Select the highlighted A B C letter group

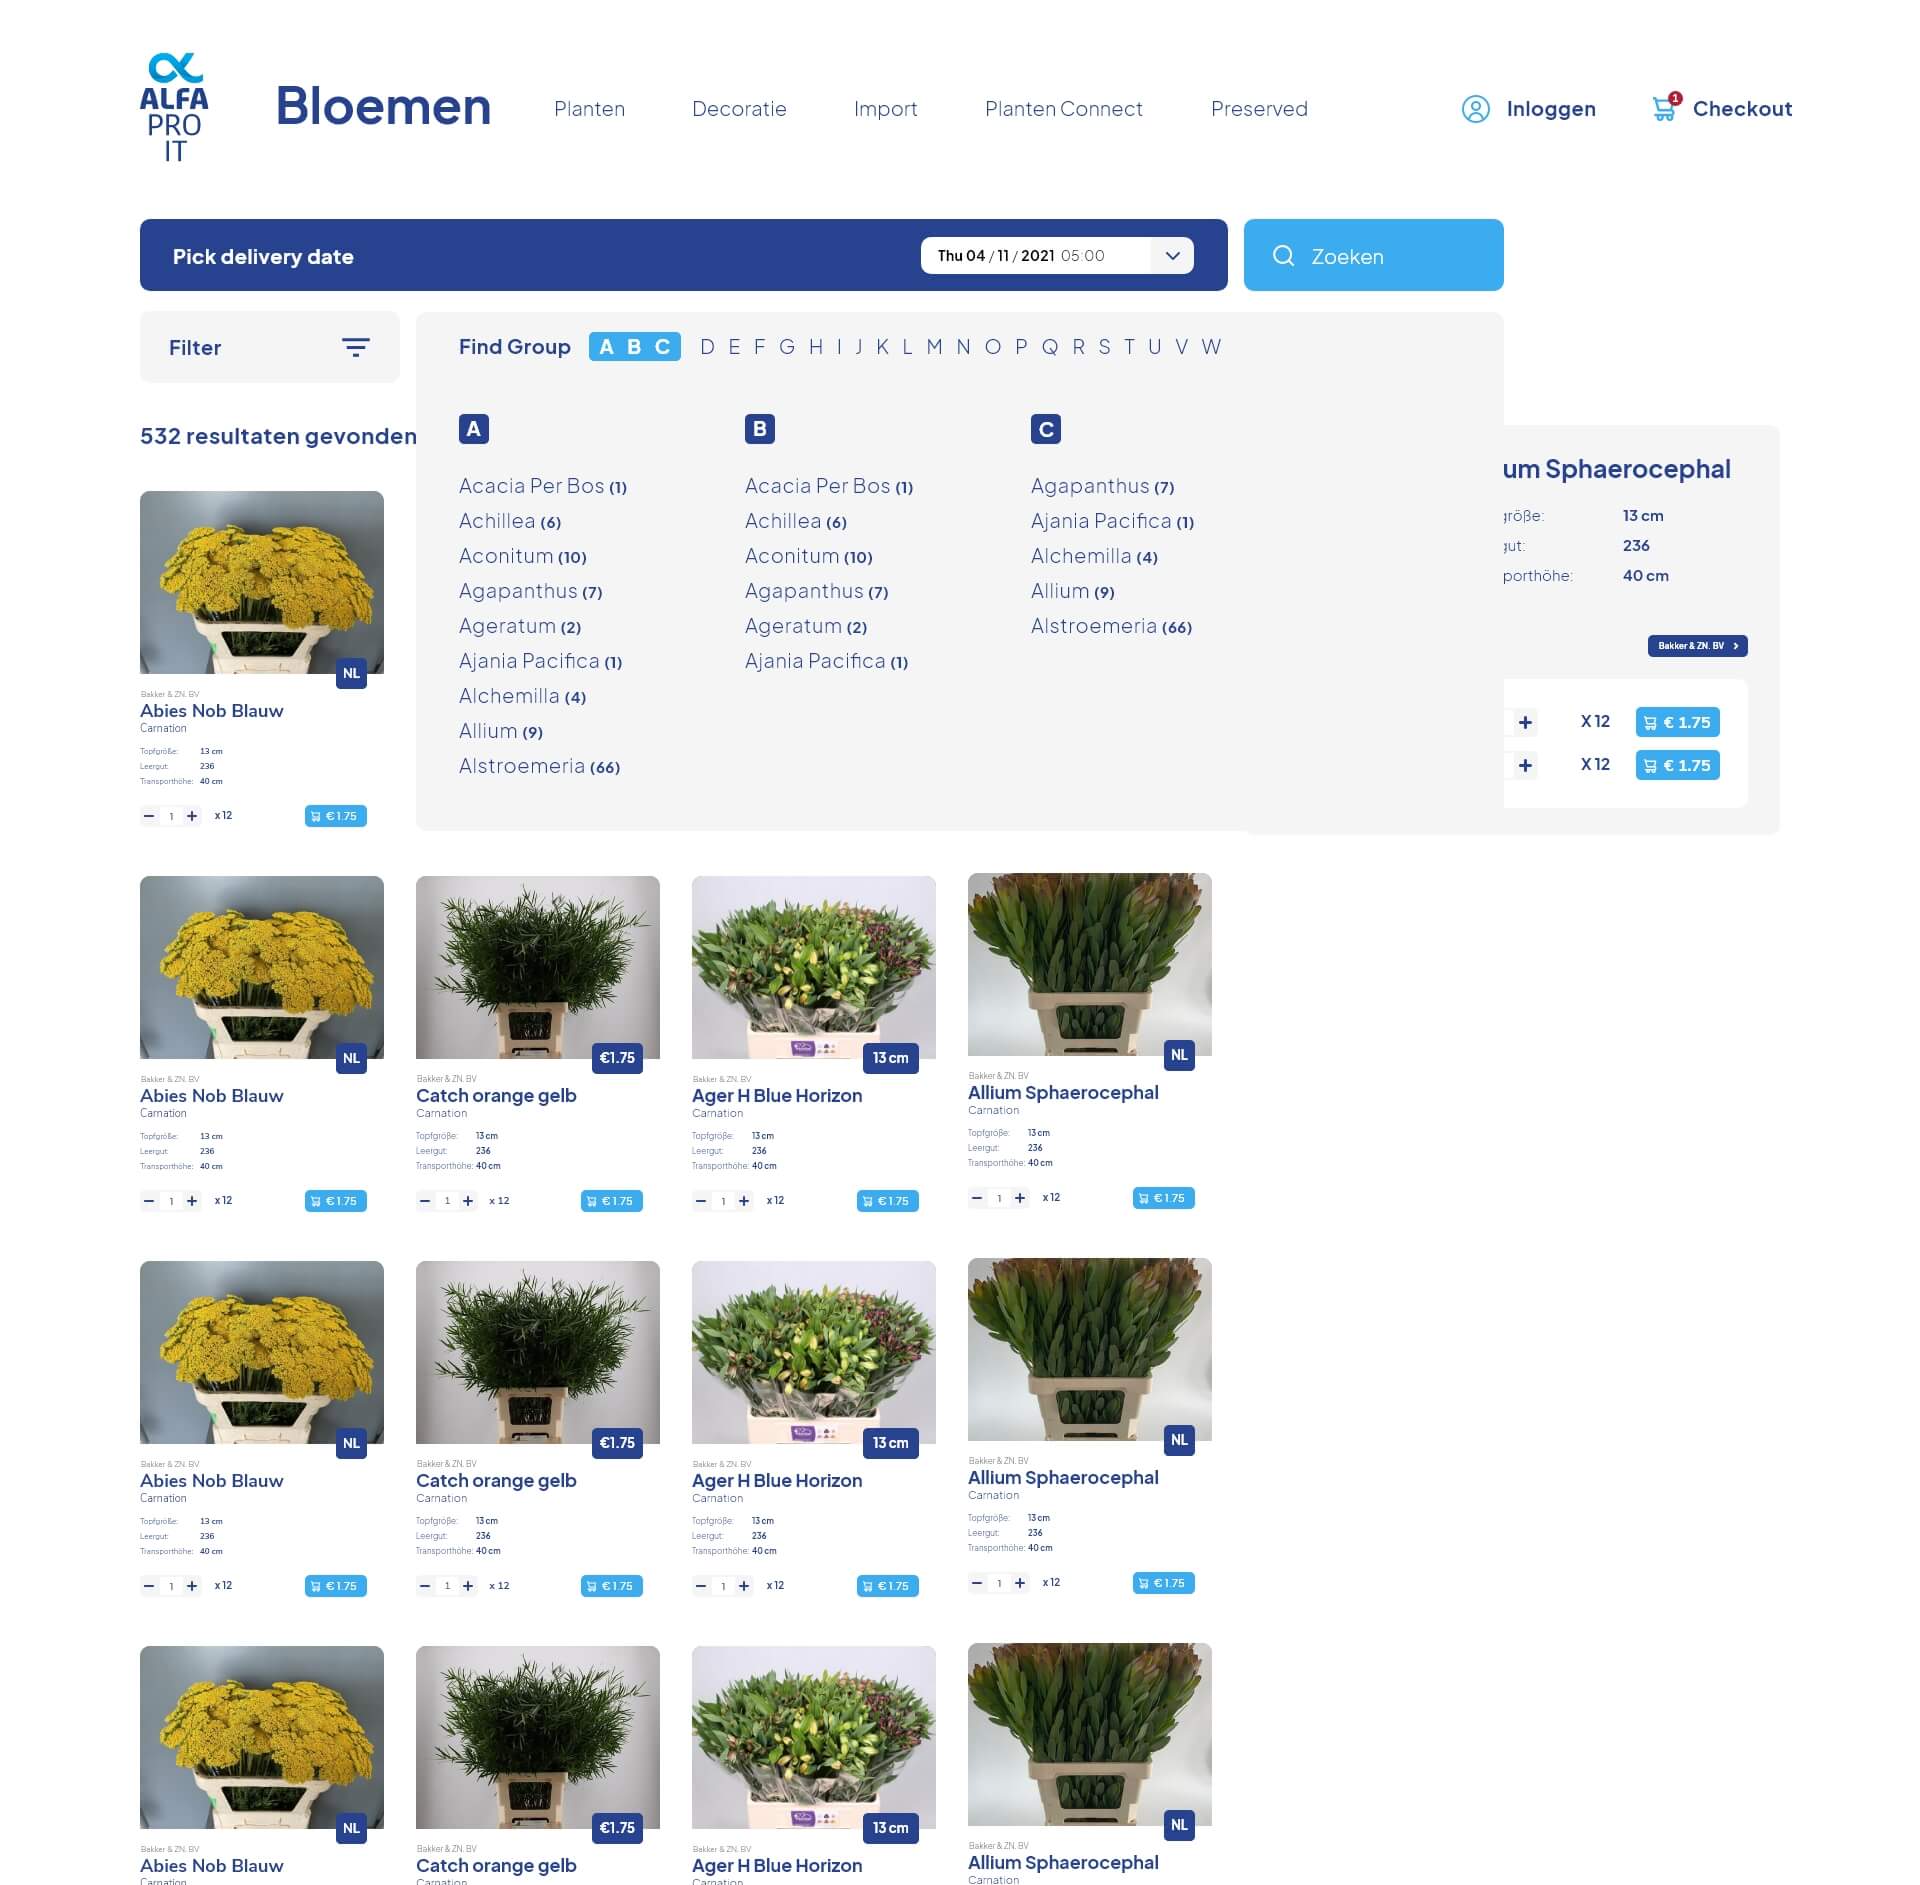coord(634,347)
